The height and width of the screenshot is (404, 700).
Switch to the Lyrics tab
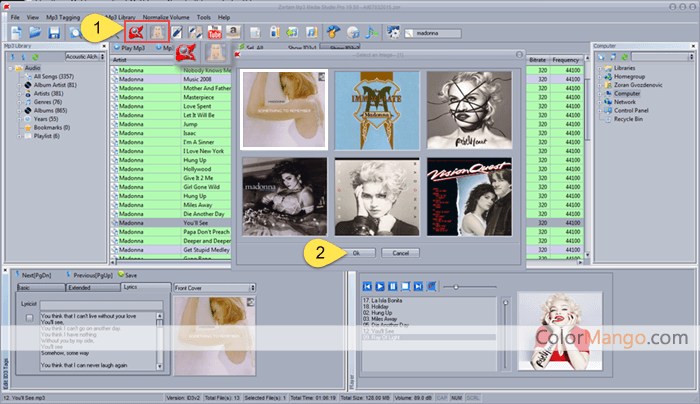[x=146, y=287]
